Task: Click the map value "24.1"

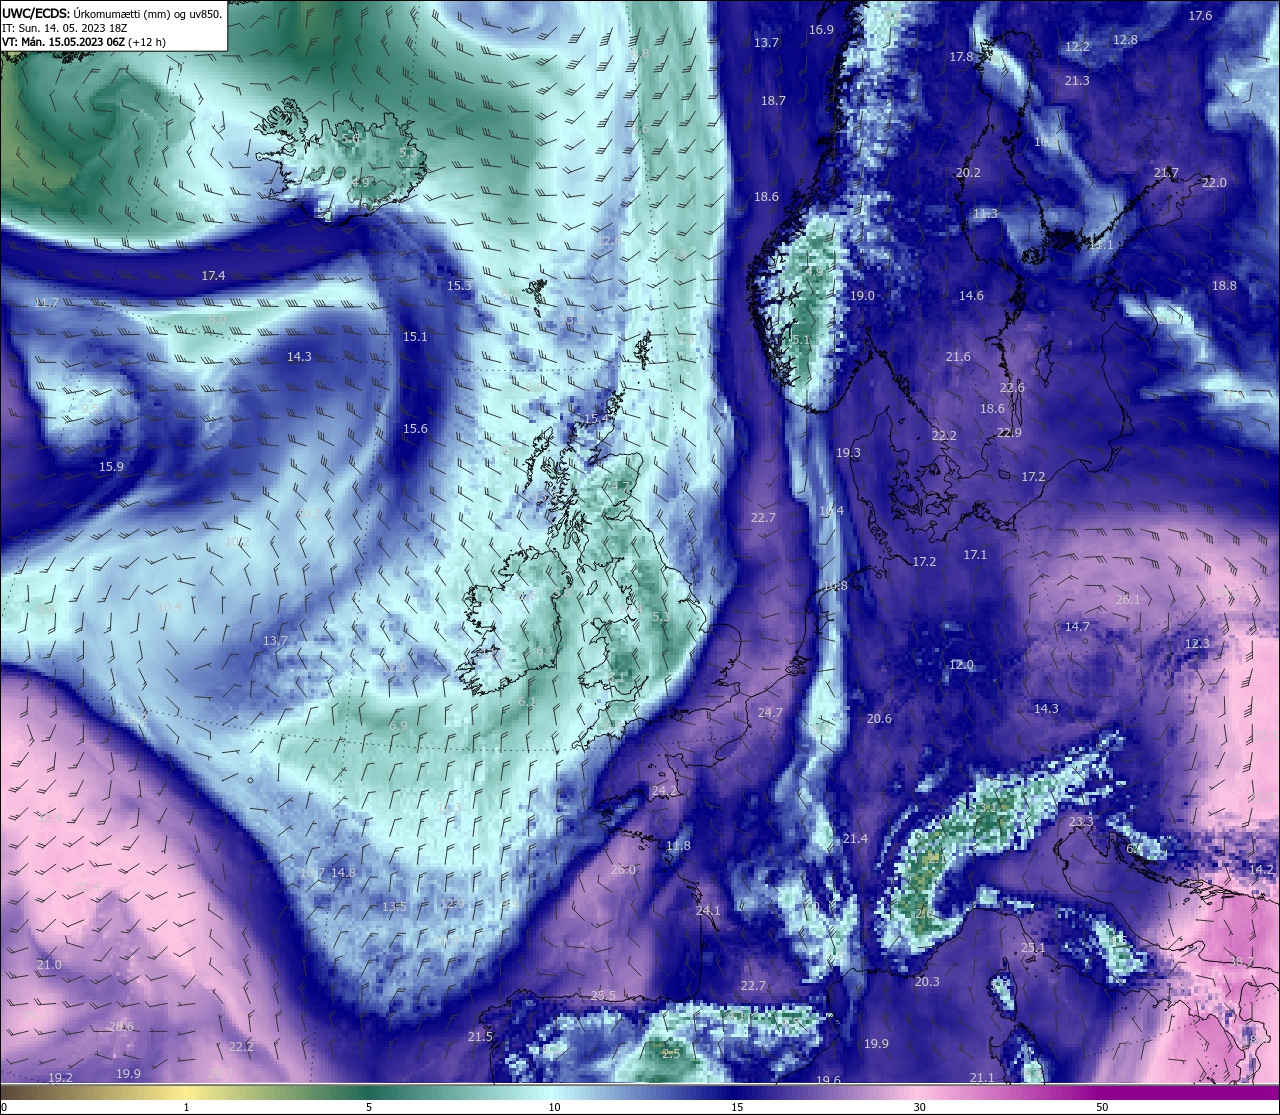Action: coord(708,910)
